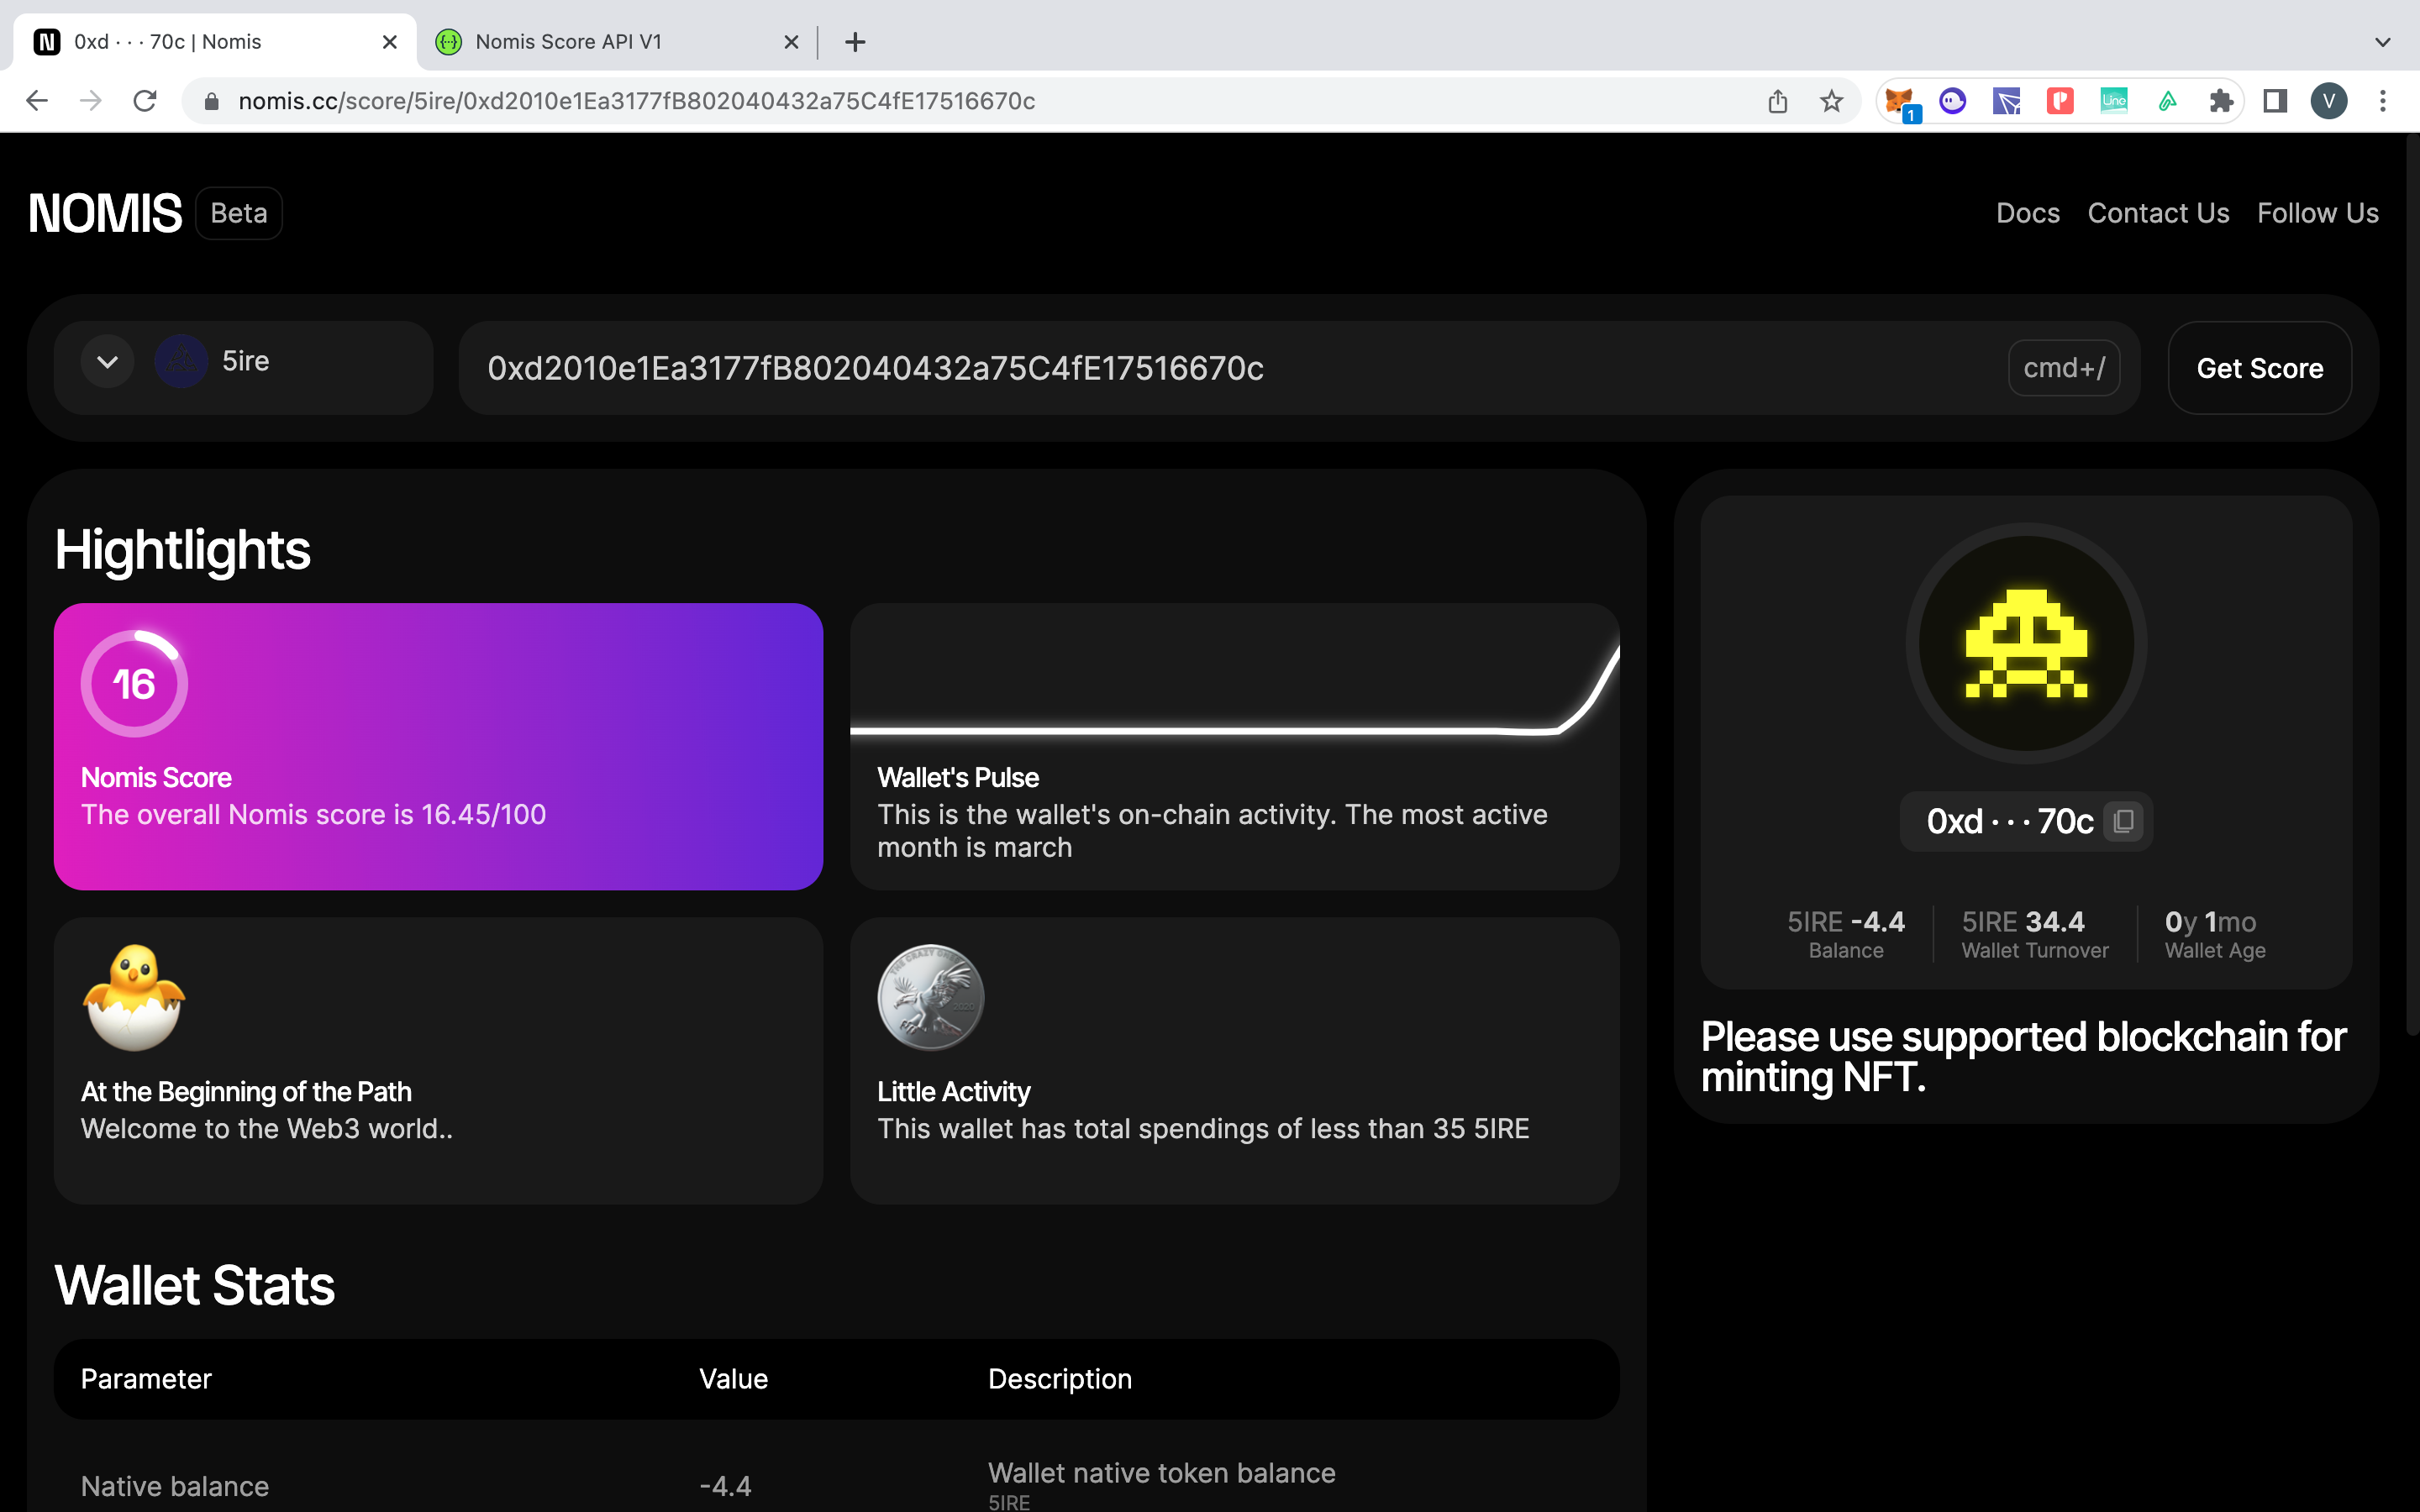Click the share page icon in address bar
This screenshot has height=1512, width=2420.
pos(1777,101)
